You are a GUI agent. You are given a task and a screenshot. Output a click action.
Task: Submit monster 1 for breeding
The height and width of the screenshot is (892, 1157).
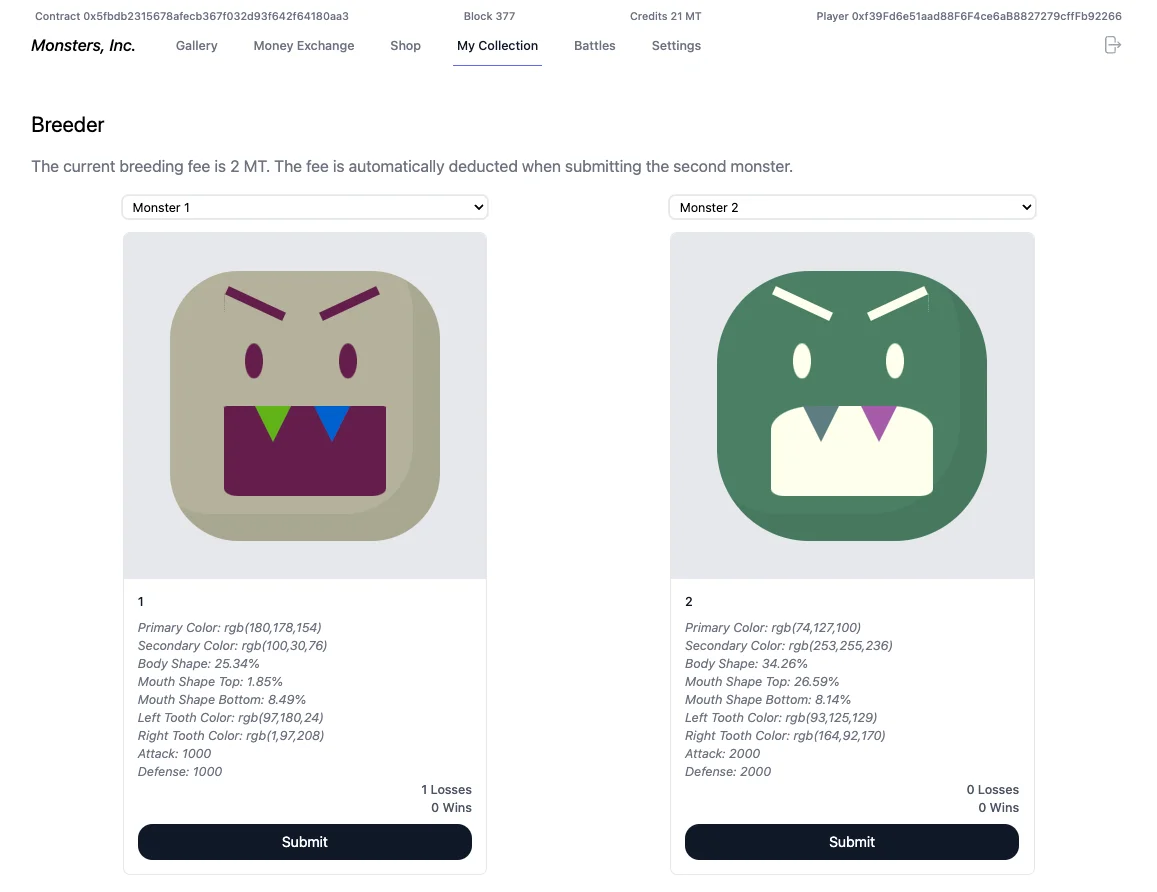pyautogui.click(x=305, y=842)
